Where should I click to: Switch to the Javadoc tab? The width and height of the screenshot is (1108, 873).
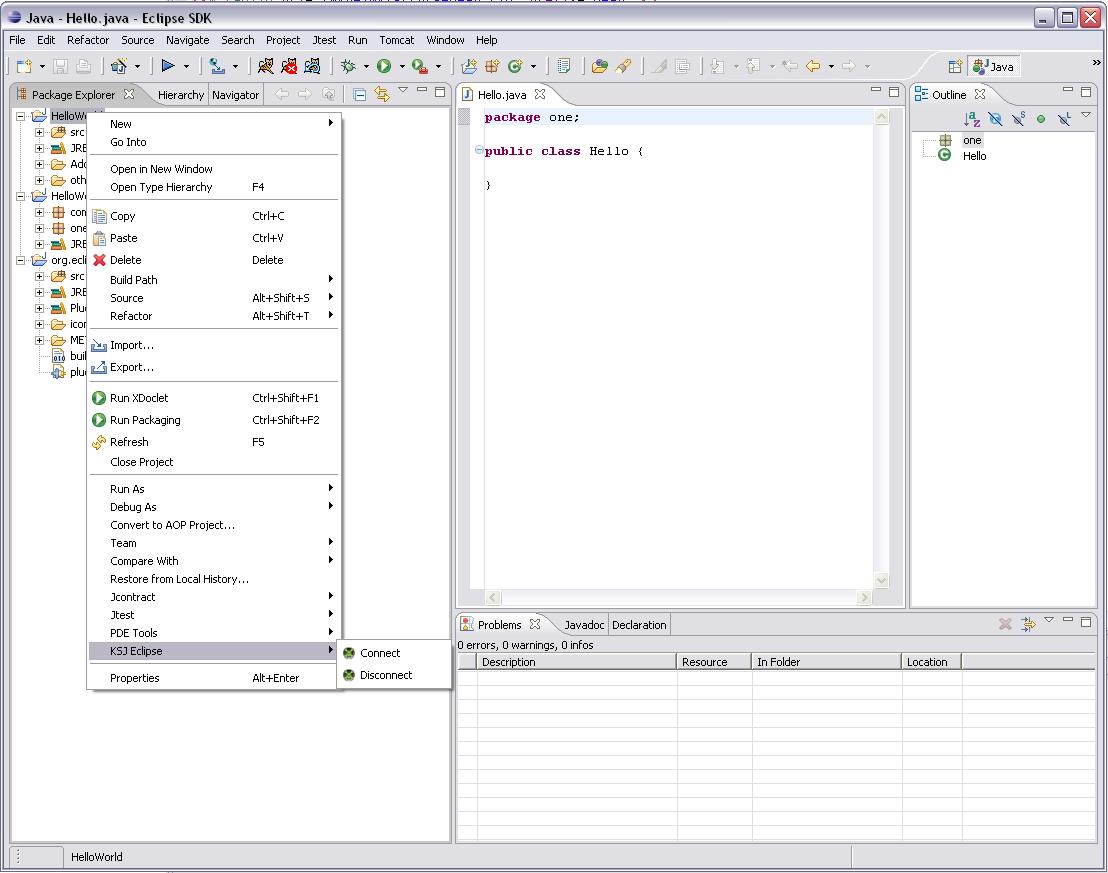pyautogui.click(x=584, y=625)
